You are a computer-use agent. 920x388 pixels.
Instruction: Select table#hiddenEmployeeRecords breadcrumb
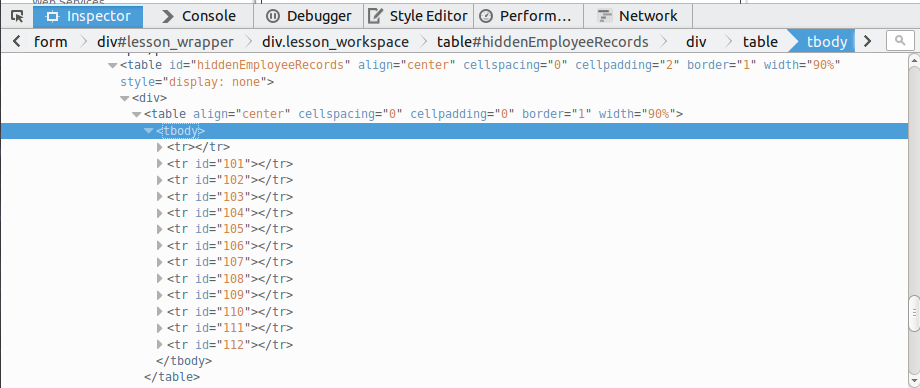click(543, 42)
